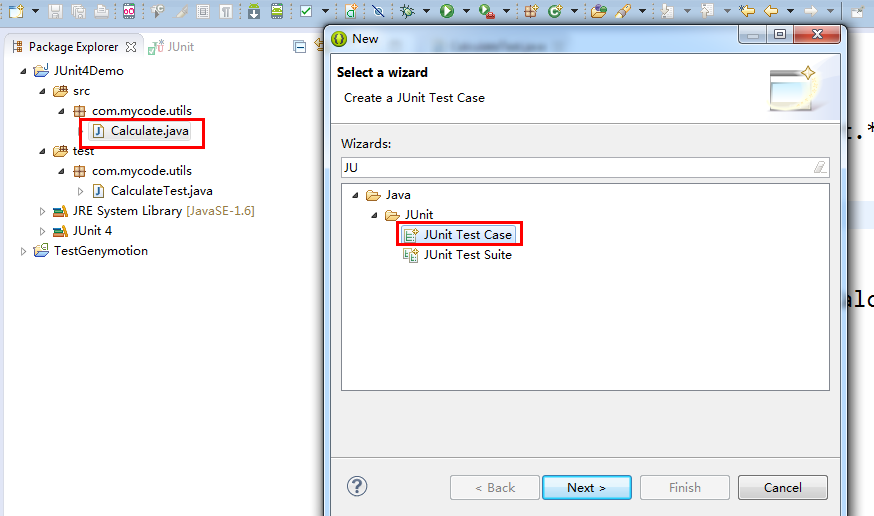Expand the CalculateTest.java node
The height and width of the screenshot is (516, 874).
coord(80,191)
